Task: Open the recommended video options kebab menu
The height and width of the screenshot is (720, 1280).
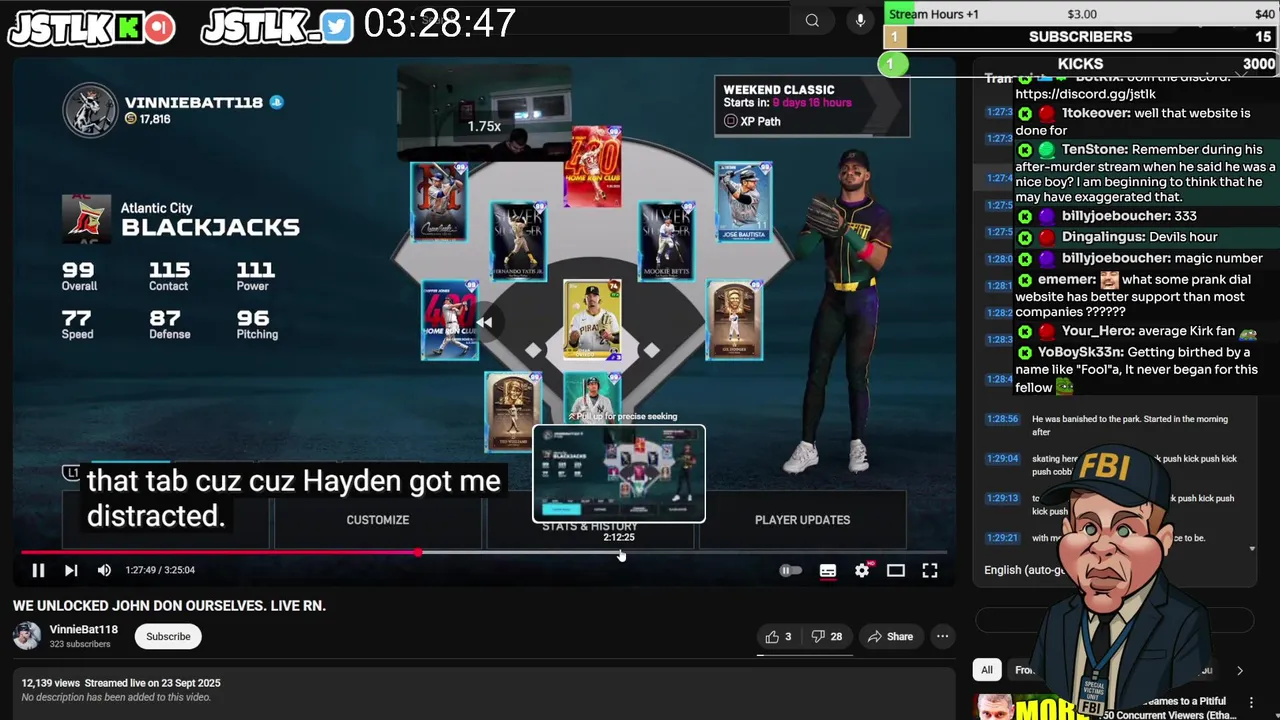Action: 1251,703
